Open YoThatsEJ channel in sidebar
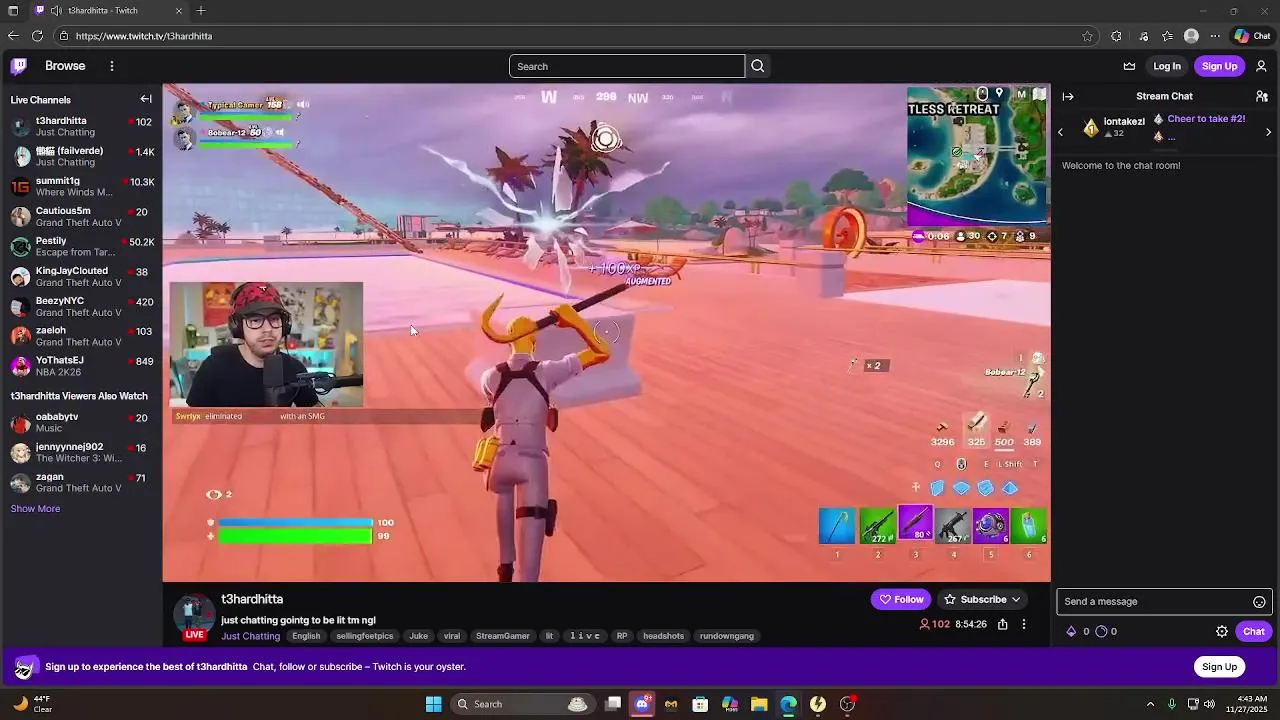Screen dimensions: 1280x720 (81, 365)
